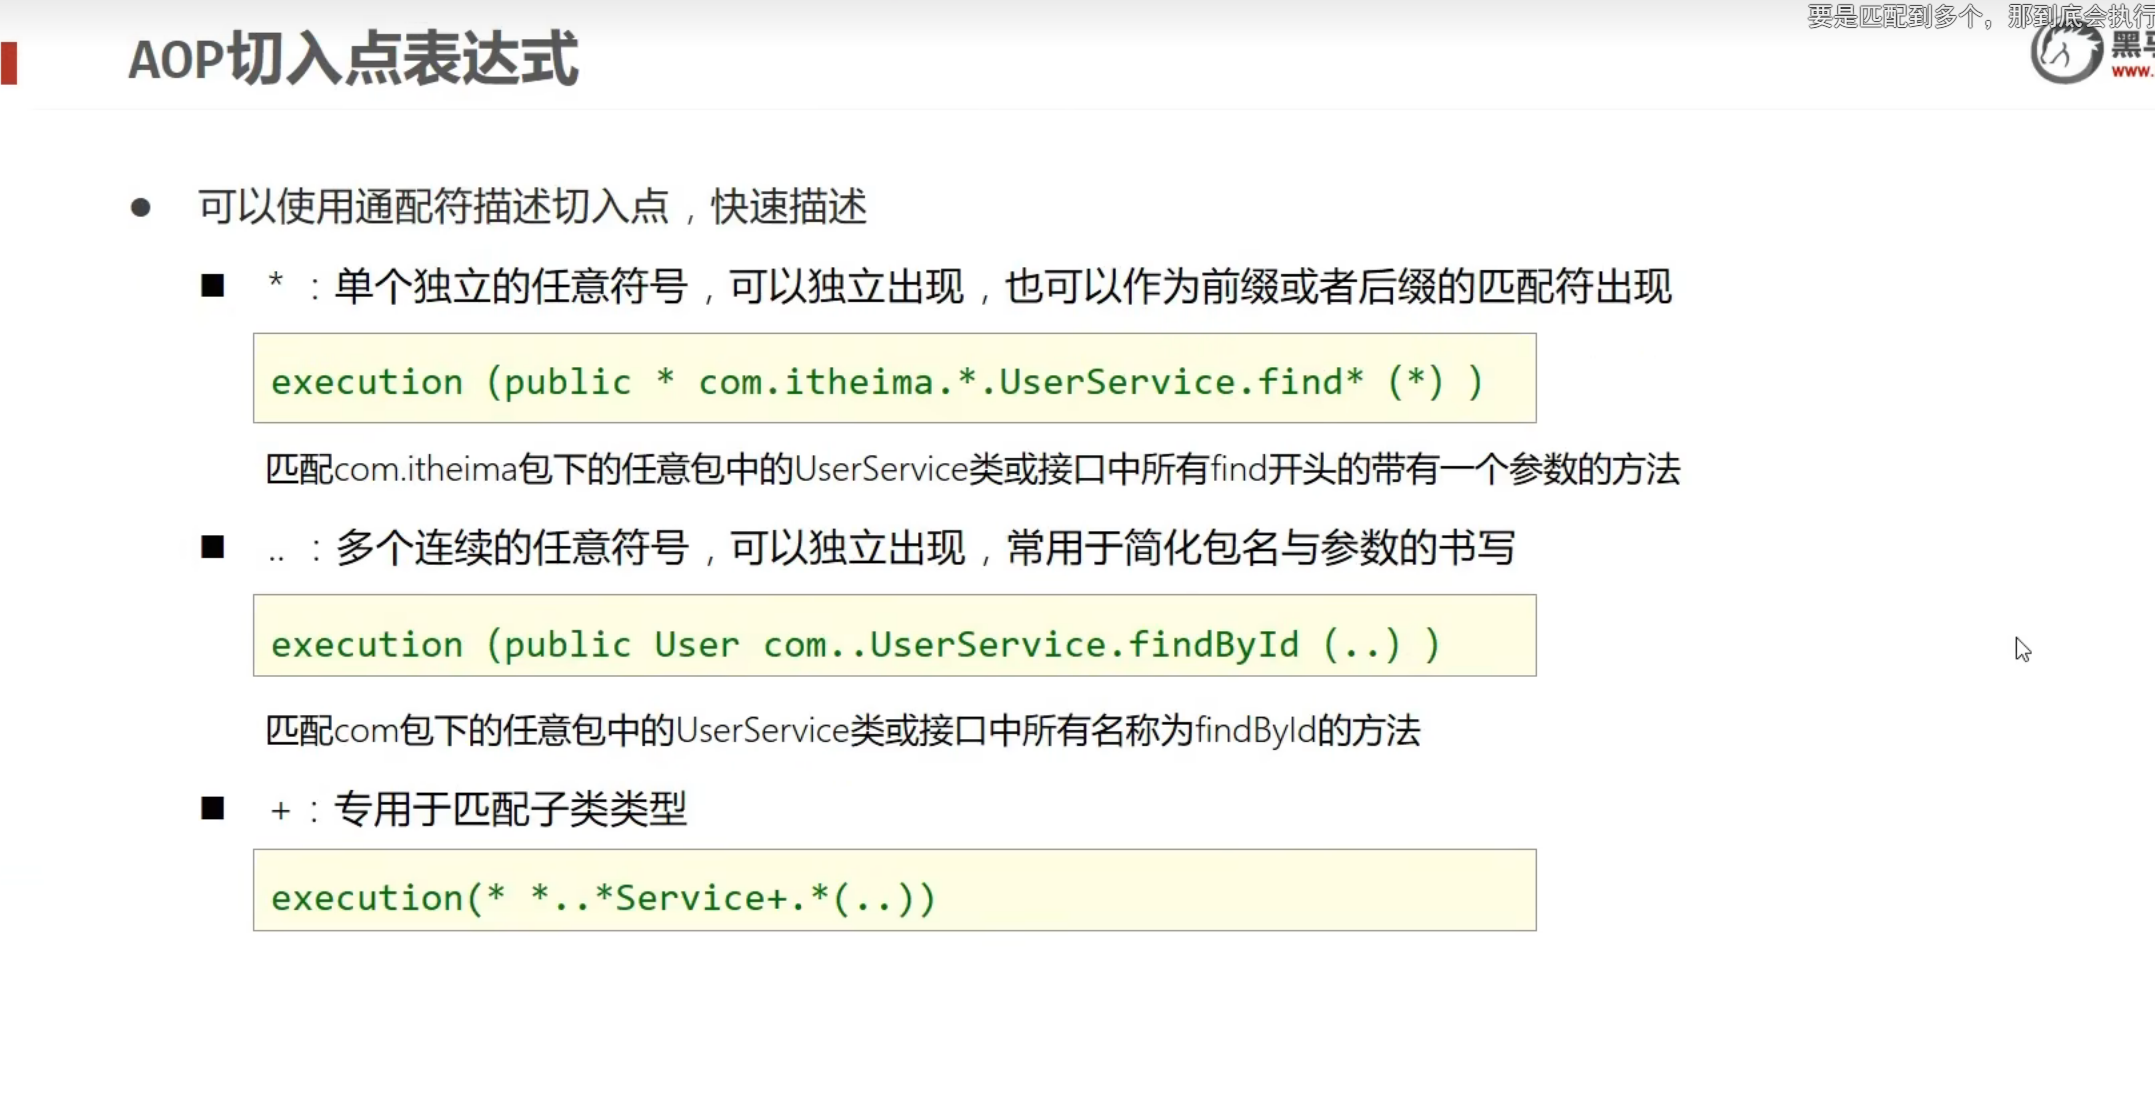This screenshot has width=2155, height=1103.
Task: Click the square bullet before the * wildcard line
Action: tap(212, 286)
